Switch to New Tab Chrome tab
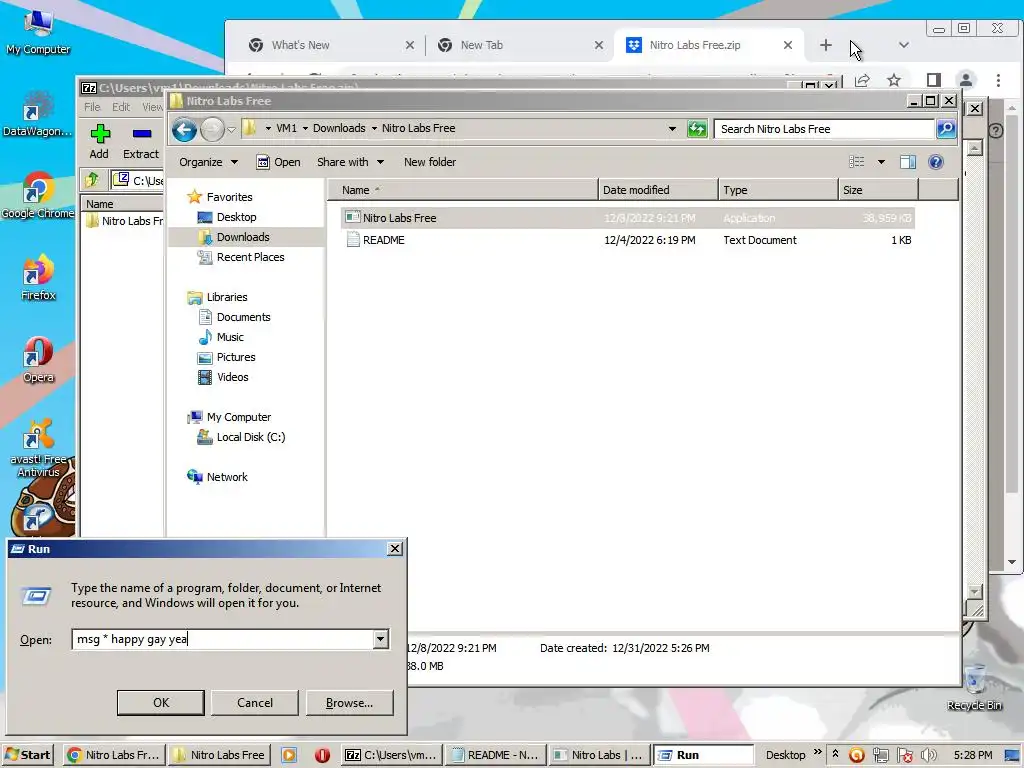 tap(520, 45)
